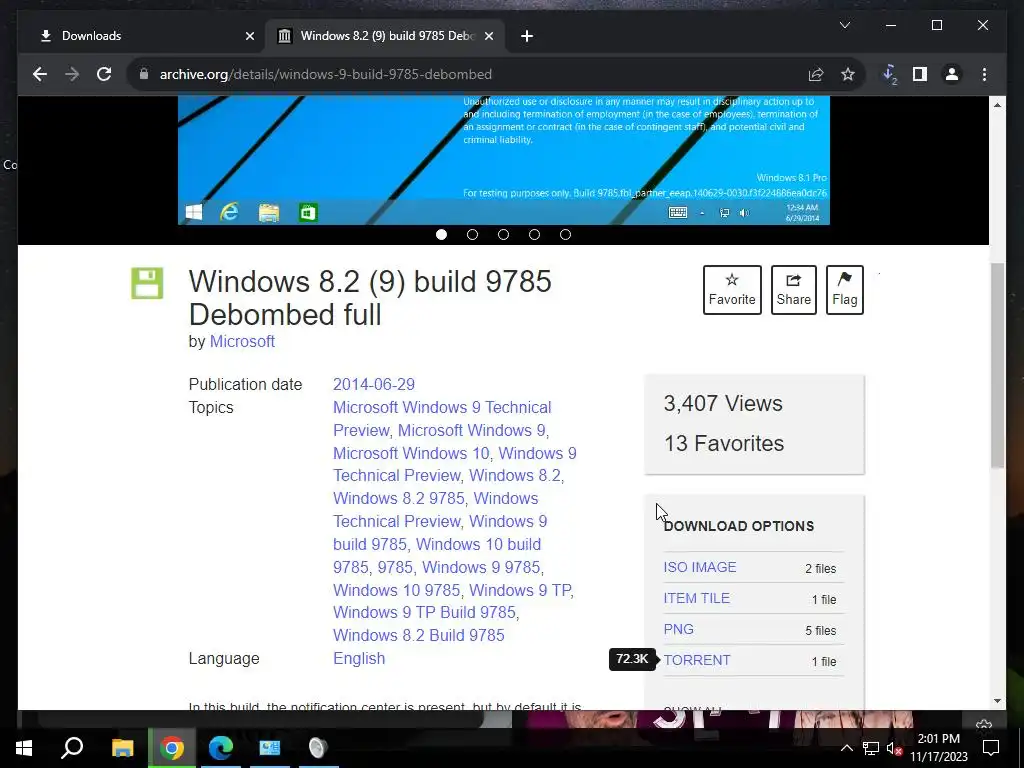Select the fifth screenshot carousel dot

pos(566,234)
